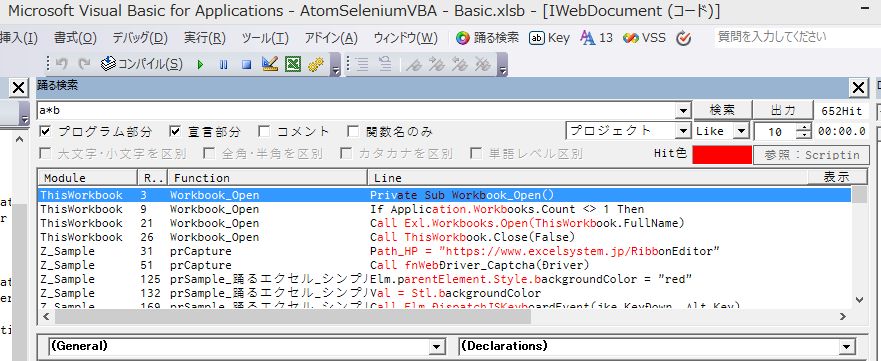
Task: Toggle 大文字・小文字を区別 checkbox
Action: [x=46, y=153]
